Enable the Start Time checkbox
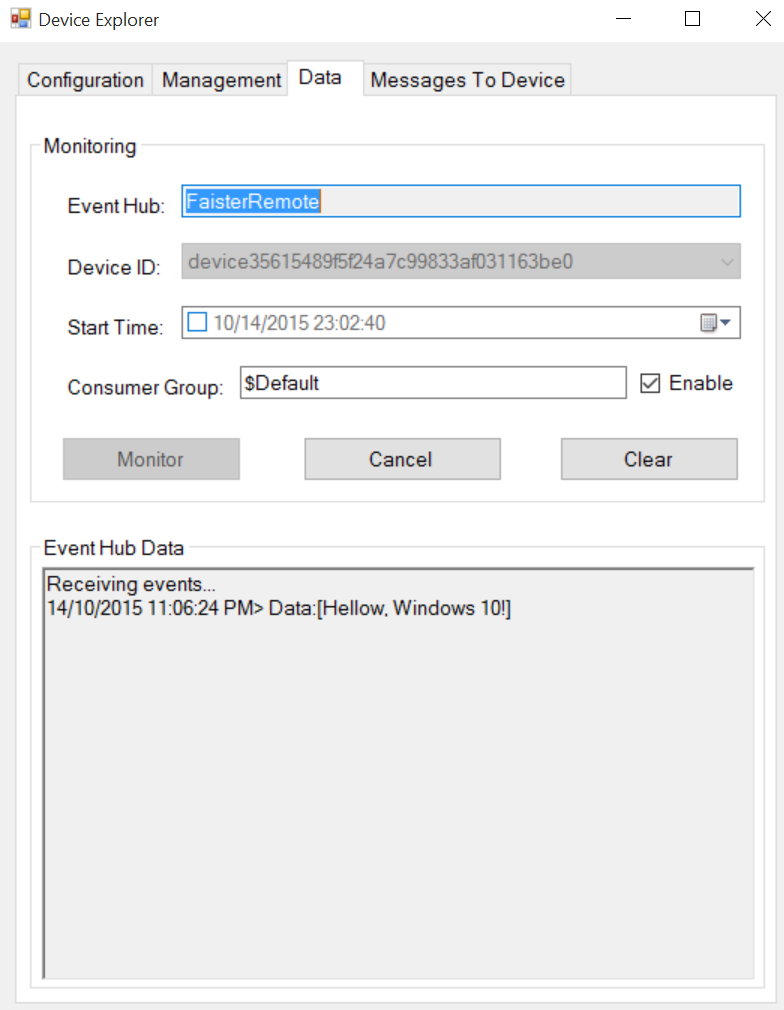 pyautogui.click(x=197, y=322)
